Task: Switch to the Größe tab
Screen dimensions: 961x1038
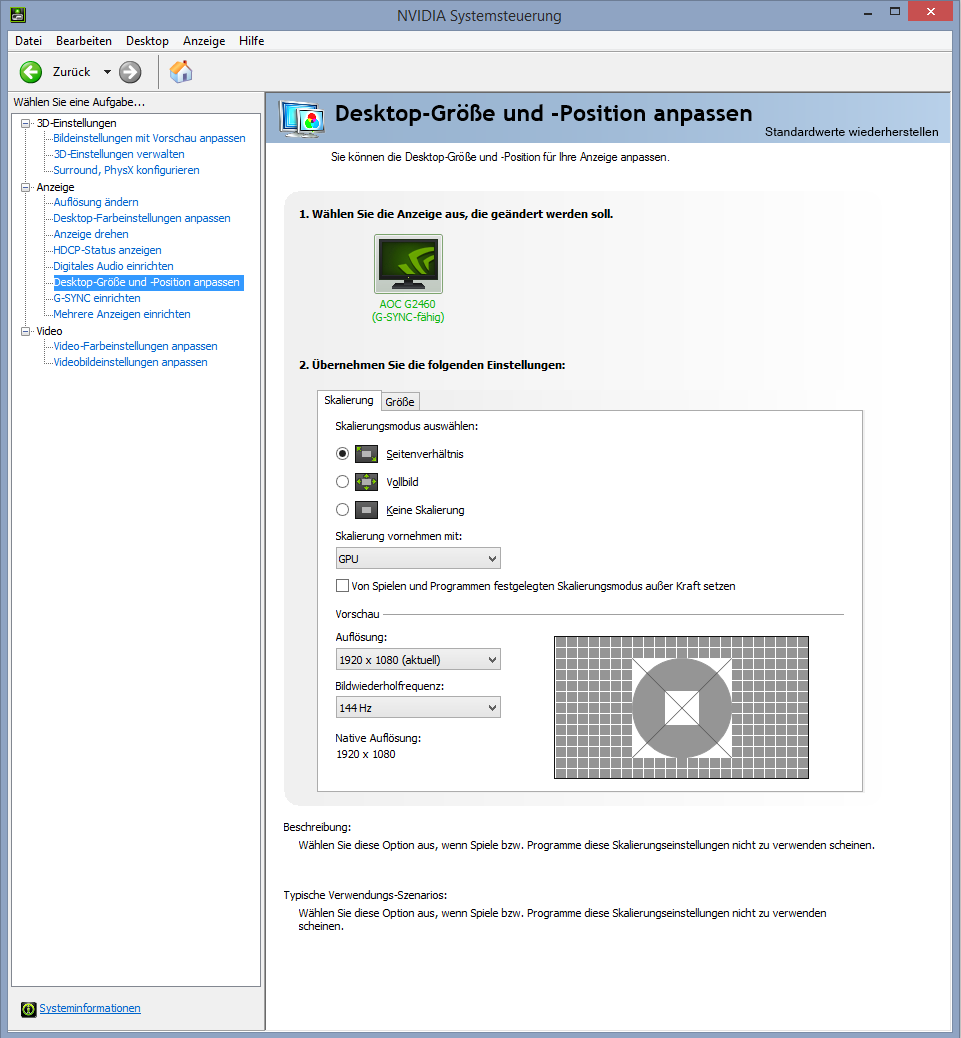Action: (400, 402)
